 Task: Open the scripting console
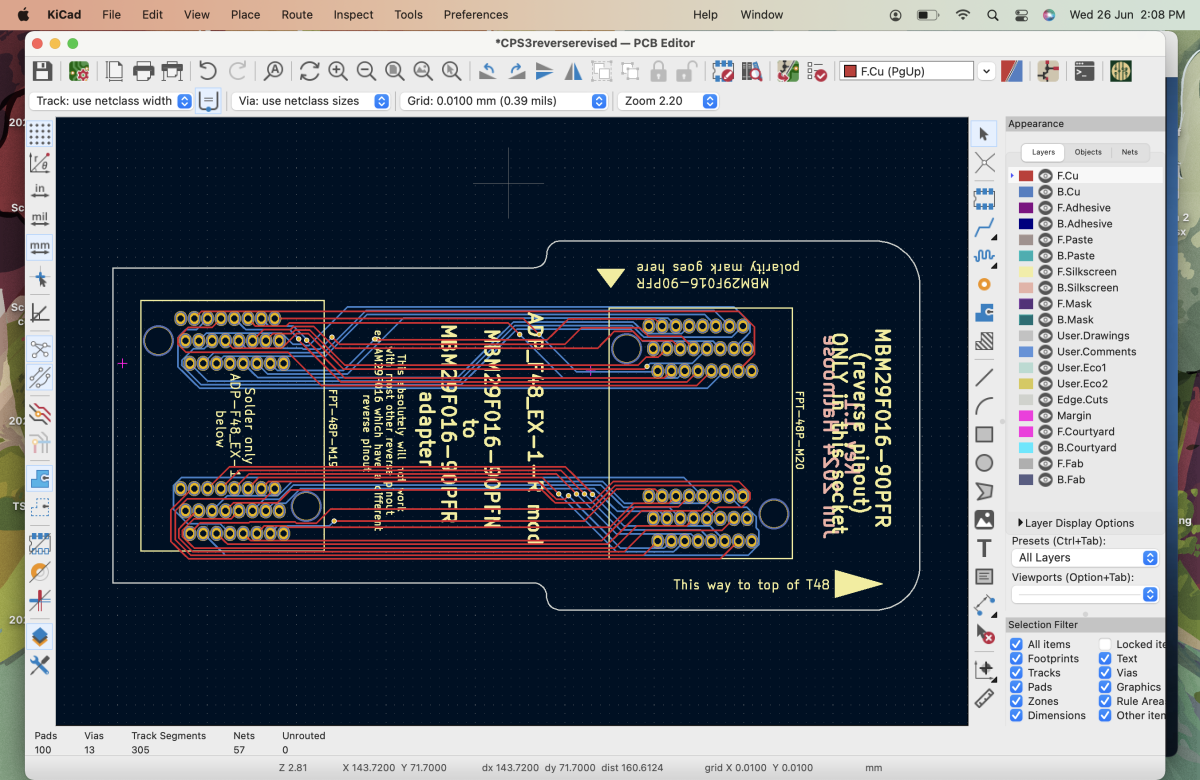tap(1084, 71)
